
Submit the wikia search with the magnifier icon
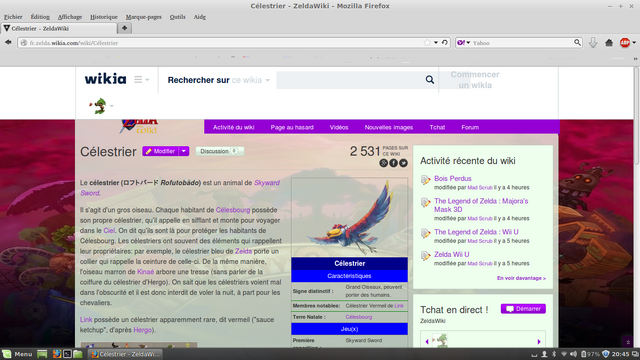click(429, 80)
